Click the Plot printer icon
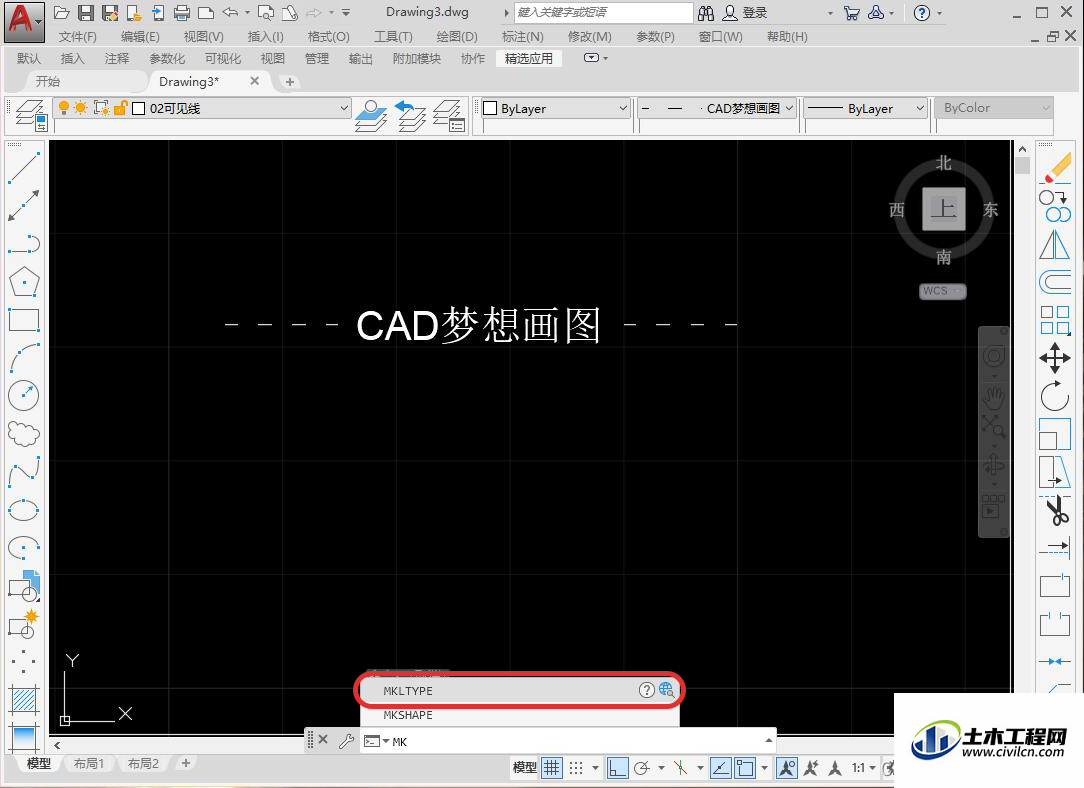The width and height of the screenshot is (1084, 788). click(182, 12)
